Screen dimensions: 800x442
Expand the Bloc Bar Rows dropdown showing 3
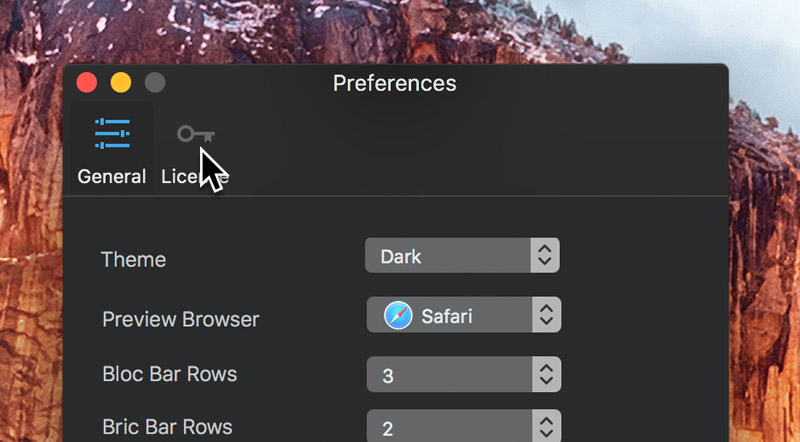click(464, 374)
